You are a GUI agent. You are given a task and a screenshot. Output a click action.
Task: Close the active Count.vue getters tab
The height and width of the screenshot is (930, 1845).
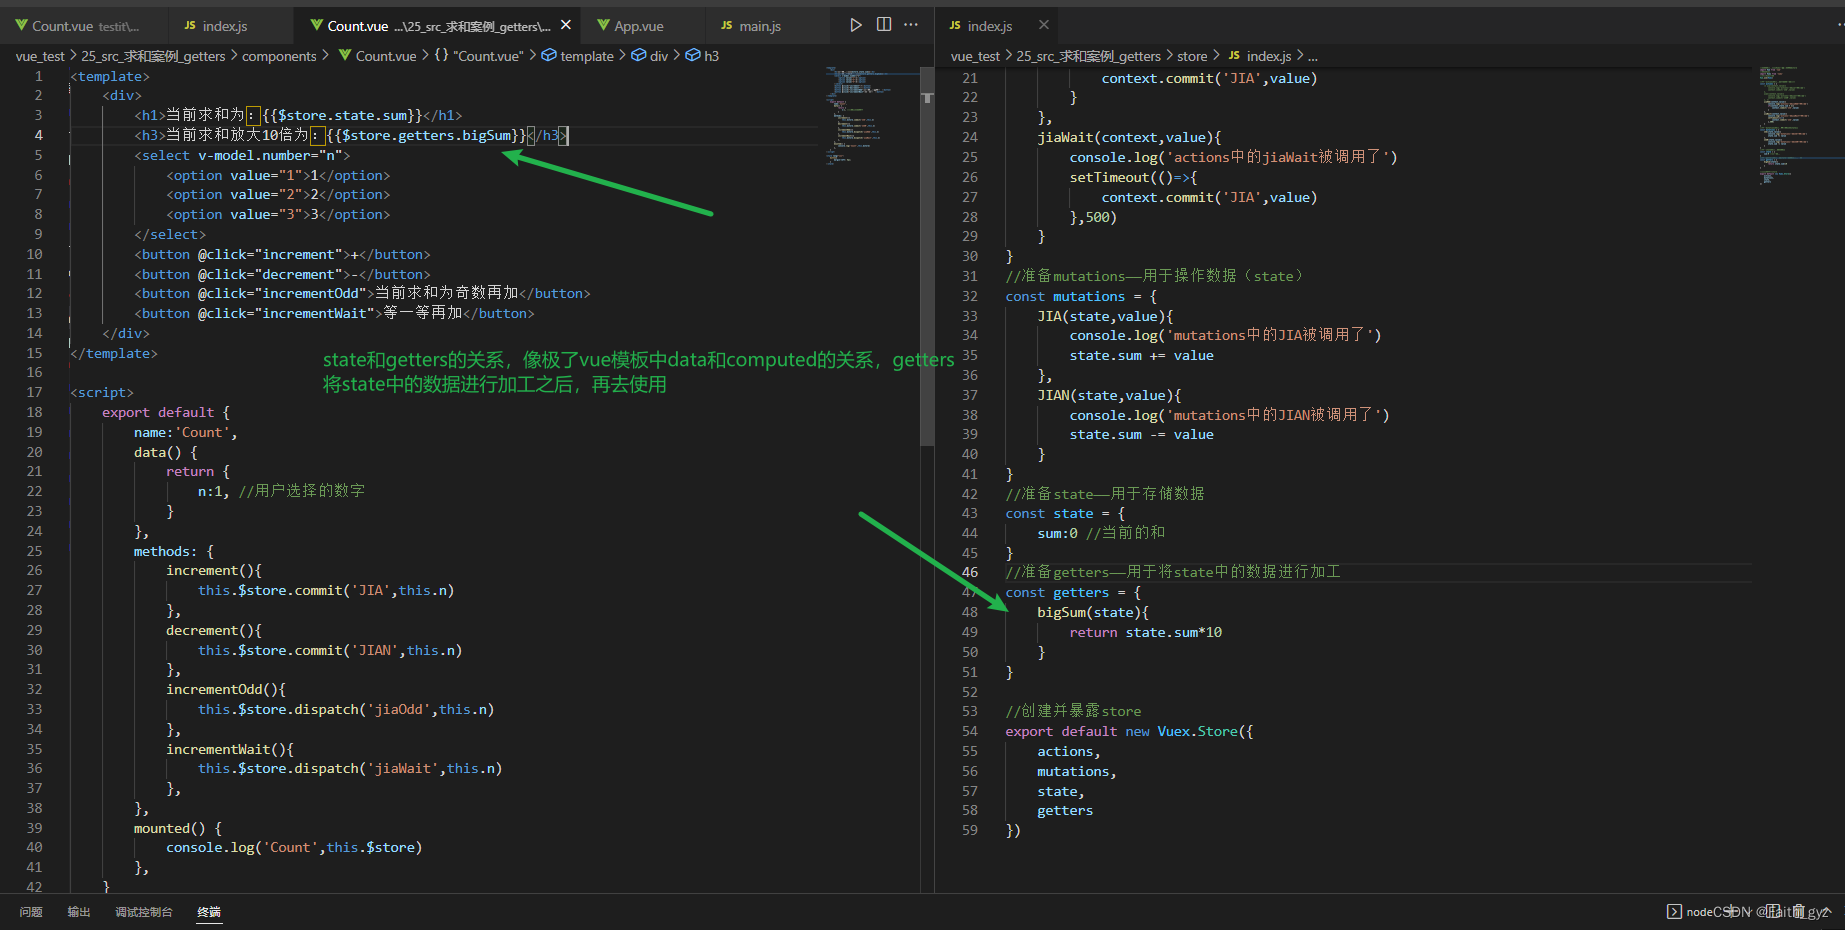point(566,25)
